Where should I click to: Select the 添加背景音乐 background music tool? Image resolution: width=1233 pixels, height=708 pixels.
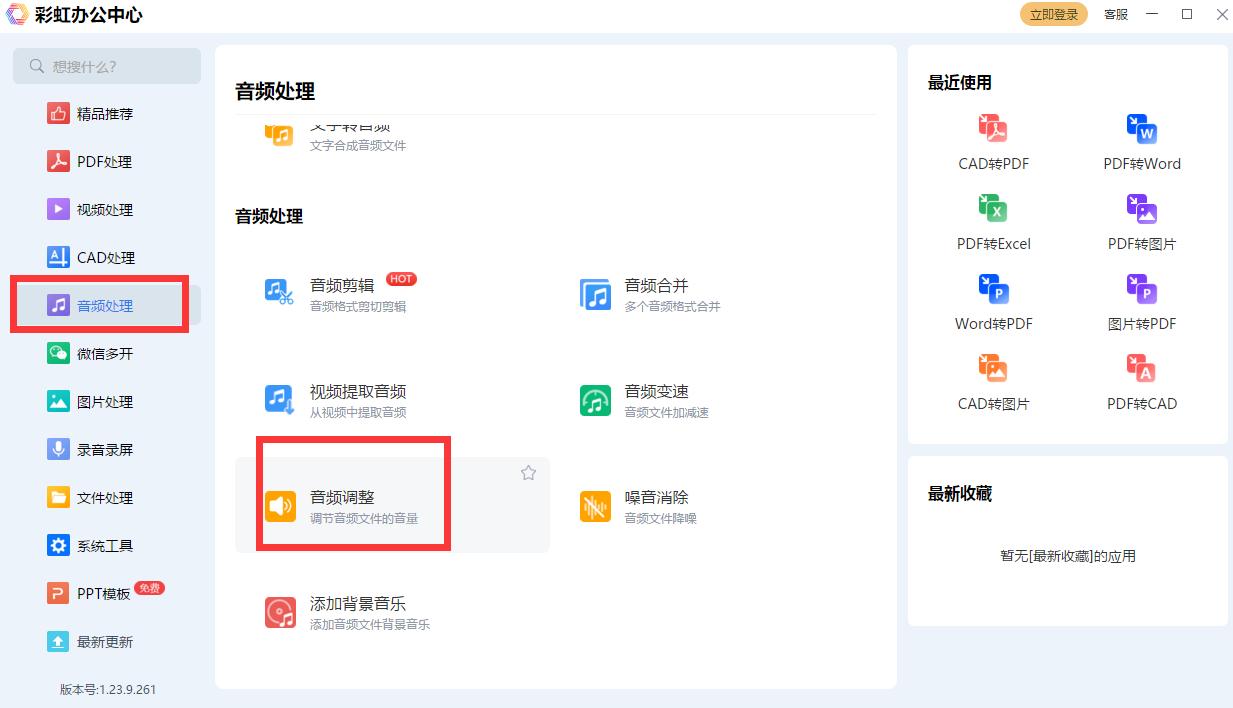pyautogui.click(x=355, y=613)
